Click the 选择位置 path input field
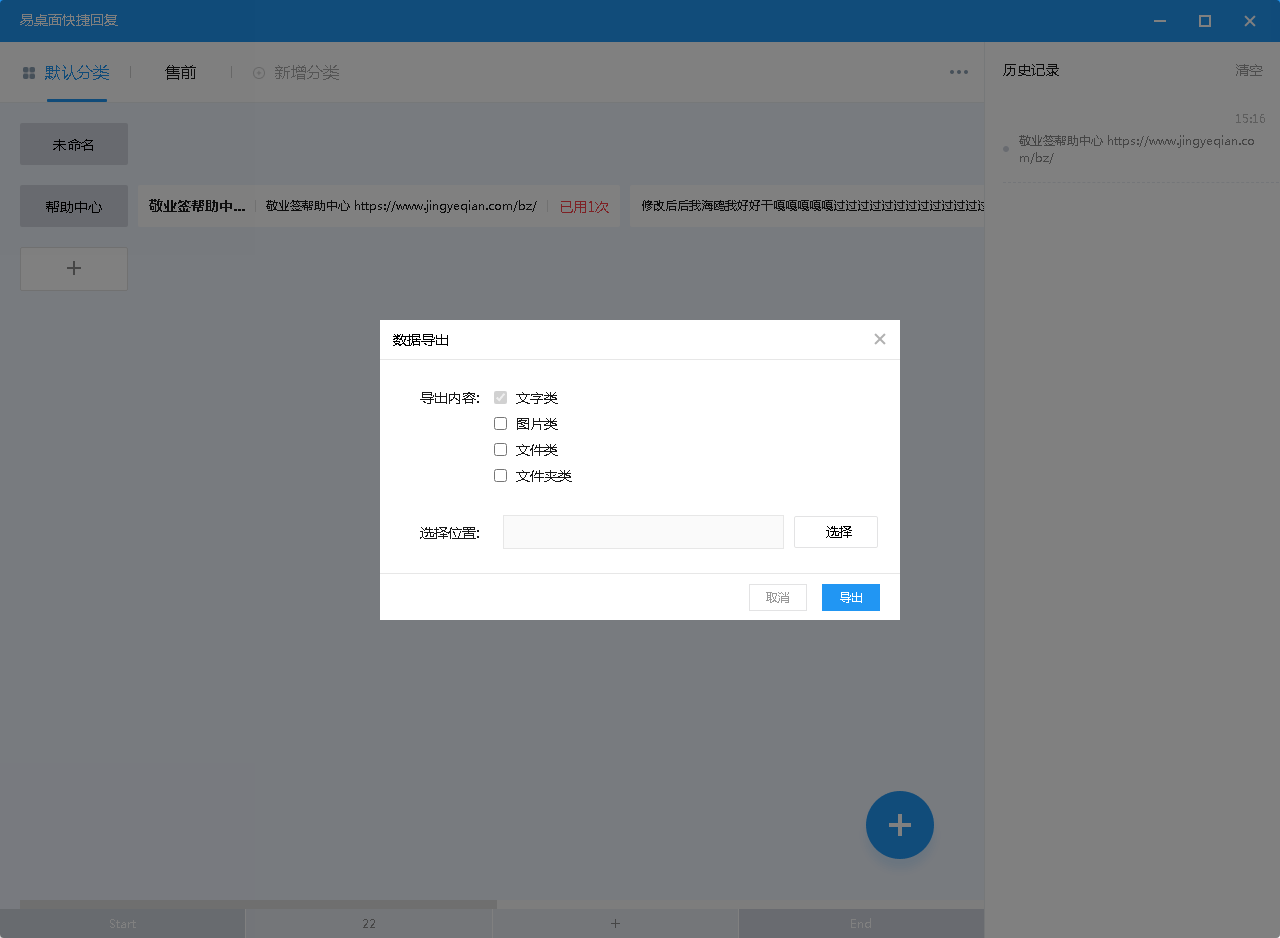Screen dimensions: 1280x938 [643, 532]
